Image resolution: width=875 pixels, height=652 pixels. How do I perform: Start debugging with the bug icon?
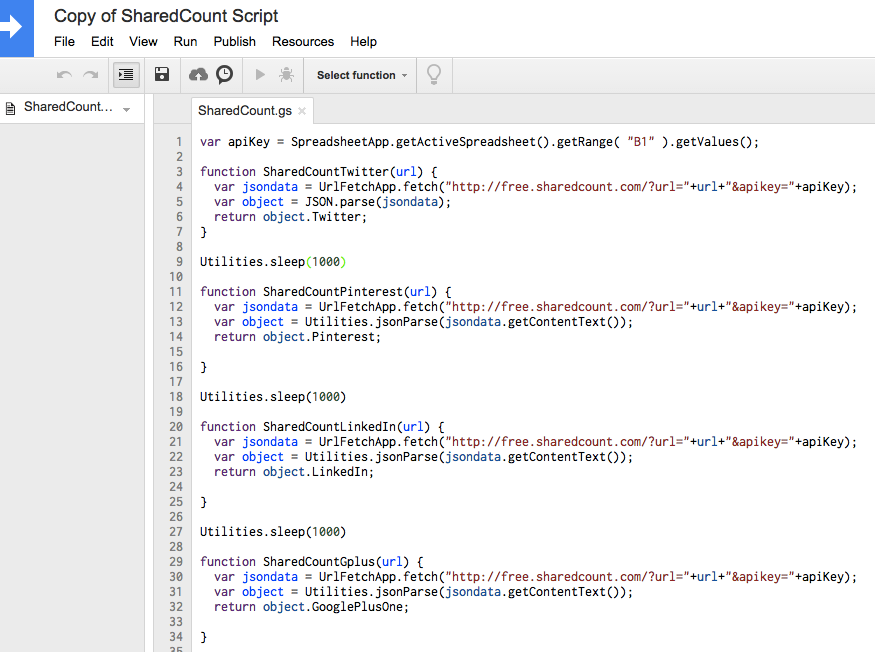286,74
